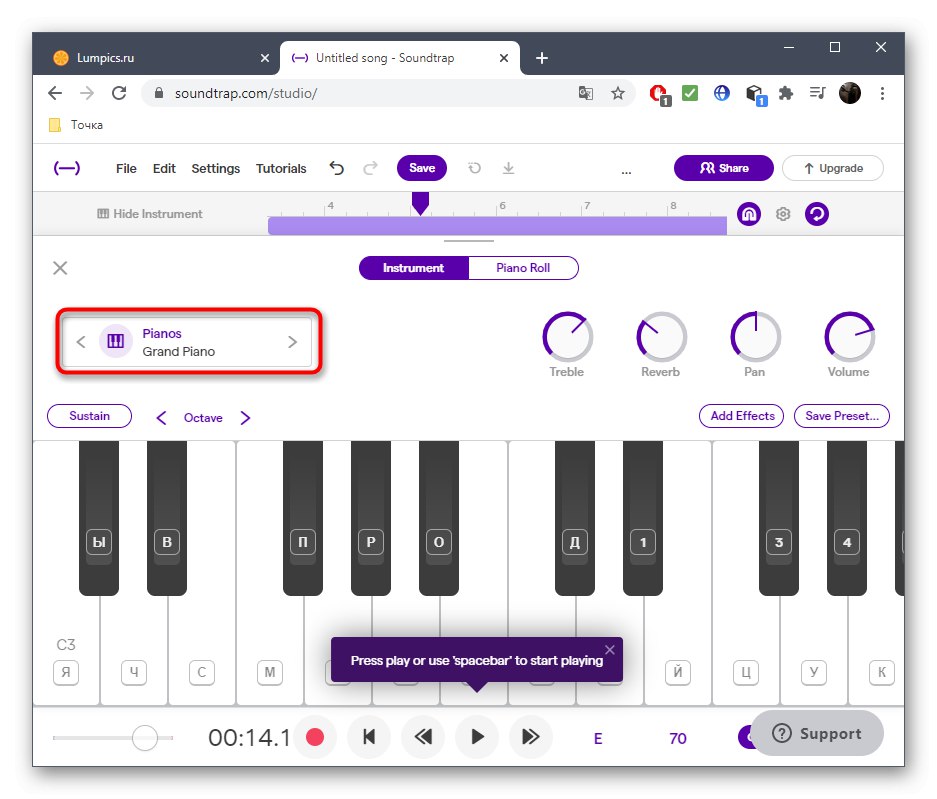Reload the Soundtrap page
This screenshot has height=799, width=937.
coord(119,93)
